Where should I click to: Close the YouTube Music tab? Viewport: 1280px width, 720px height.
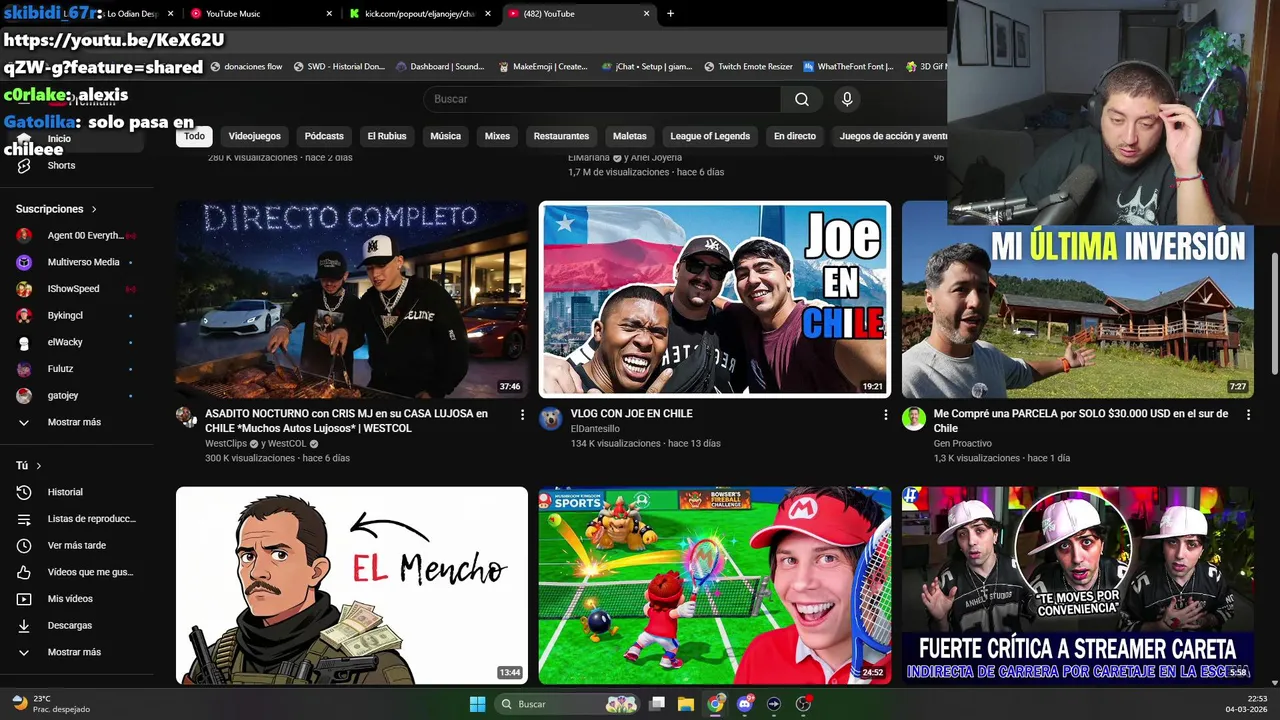329,14
